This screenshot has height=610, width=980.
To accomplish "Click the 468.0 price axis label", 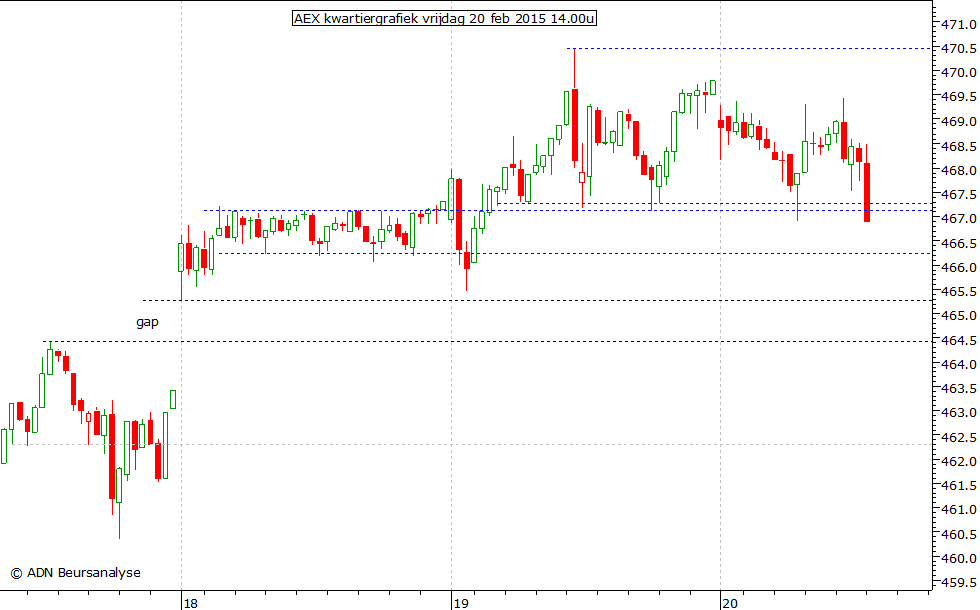I will (959, 170).
